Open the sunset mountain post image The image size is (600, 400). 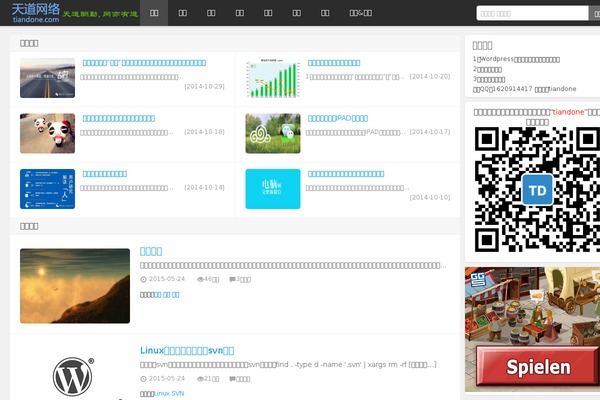(75, 286)
